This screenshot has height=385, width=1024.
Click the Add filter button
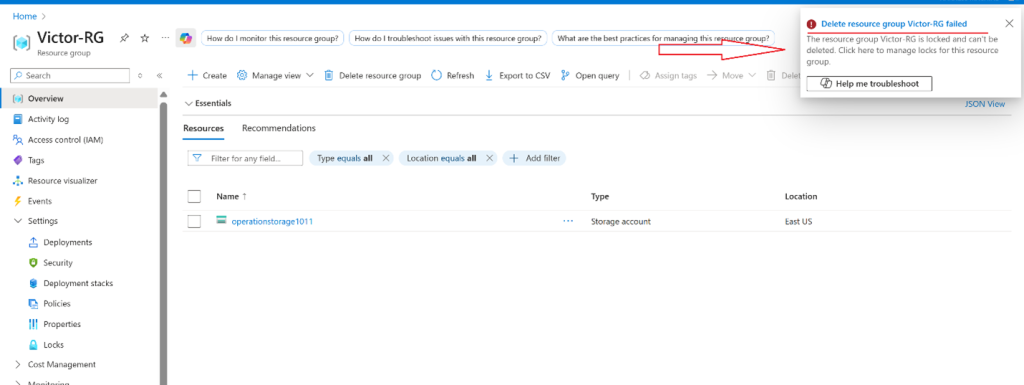click(535, 158)
